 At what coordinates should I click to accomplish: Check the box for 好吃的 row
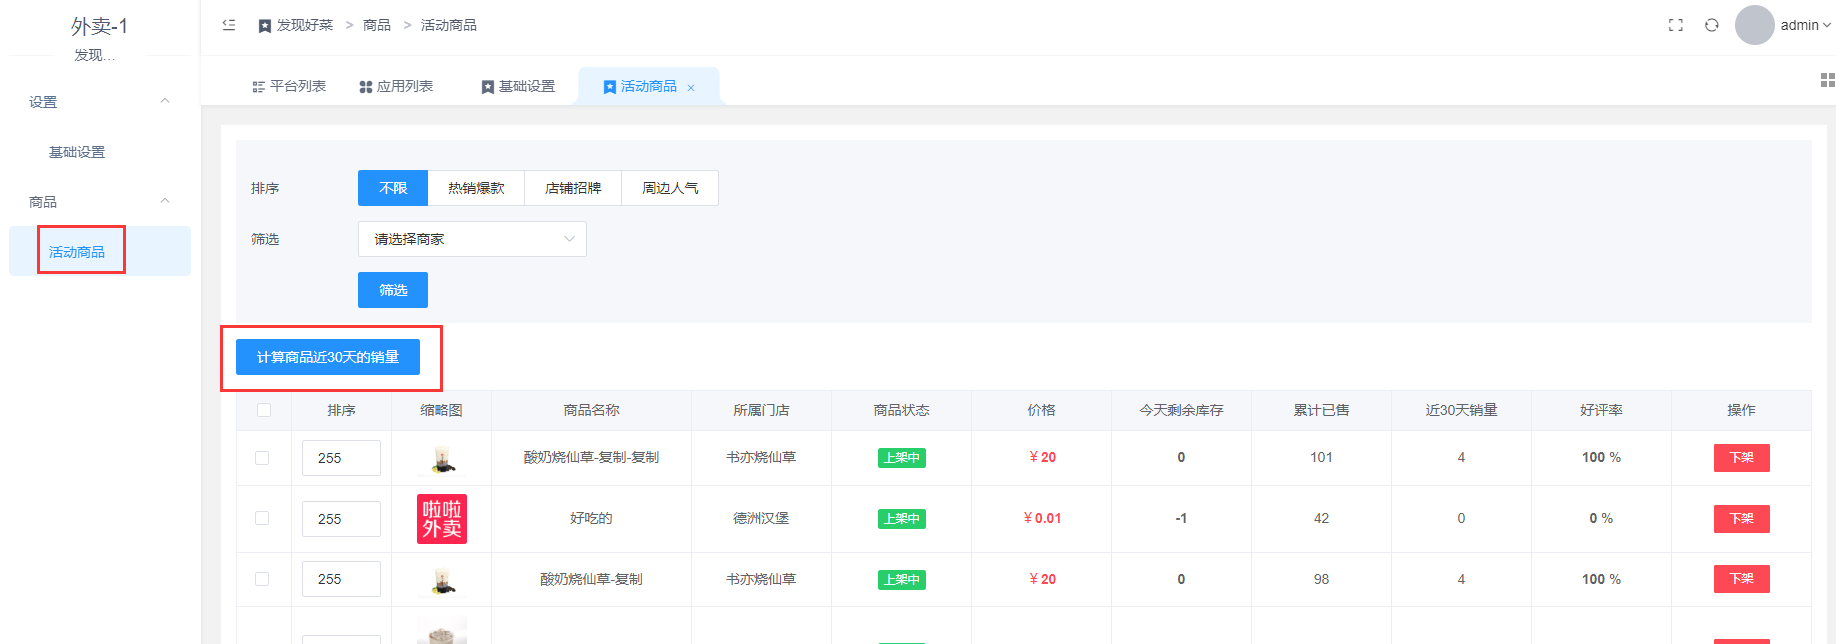[x=262, y=518]
